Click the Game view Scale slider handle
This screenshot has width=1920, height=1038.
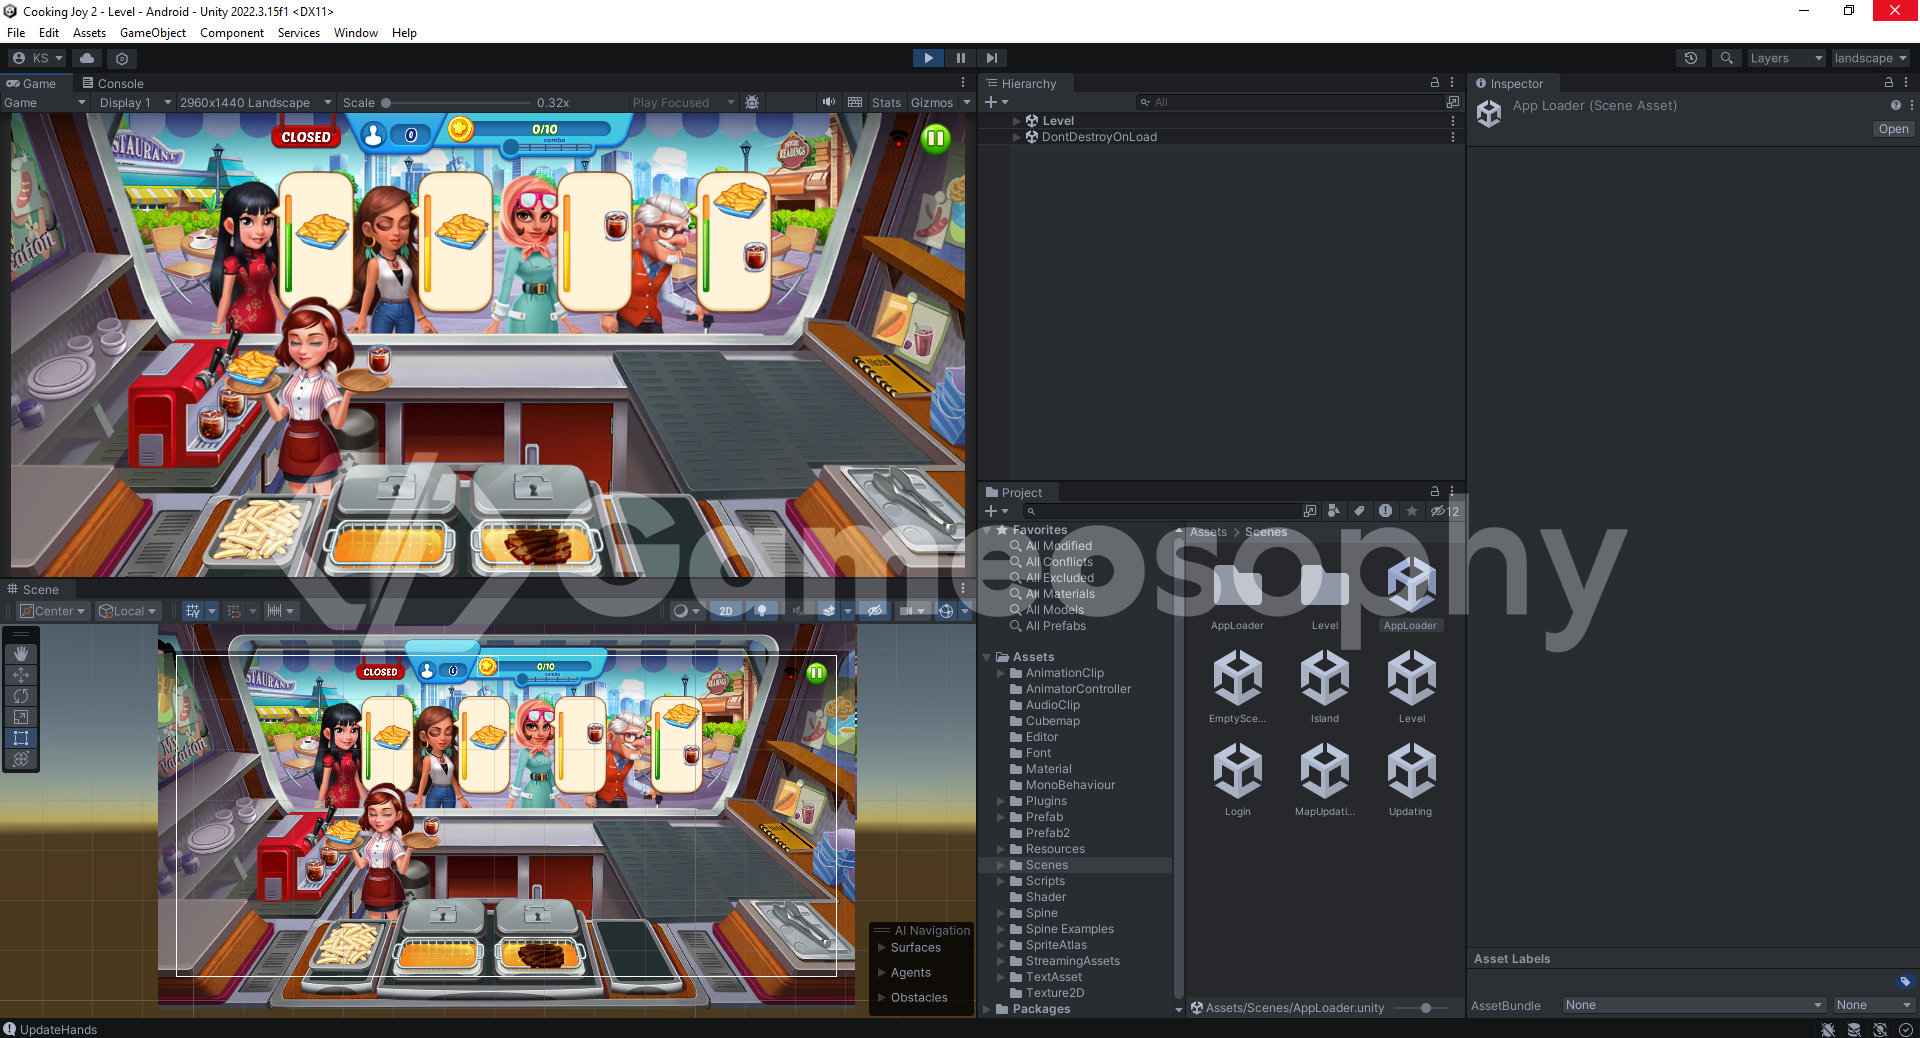coord(386,102)
